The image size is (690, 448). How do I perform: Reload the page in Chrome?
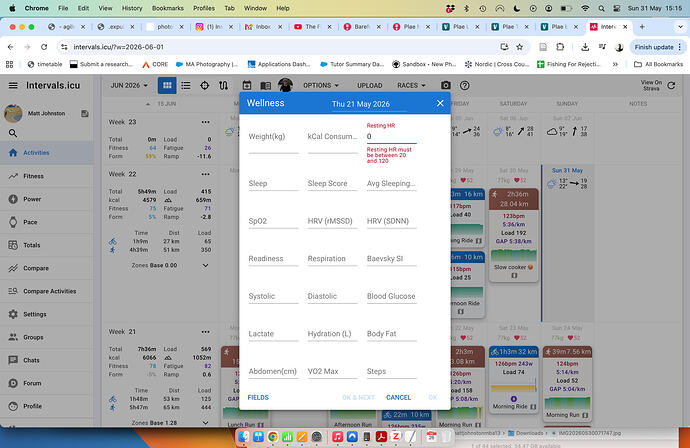44,47
